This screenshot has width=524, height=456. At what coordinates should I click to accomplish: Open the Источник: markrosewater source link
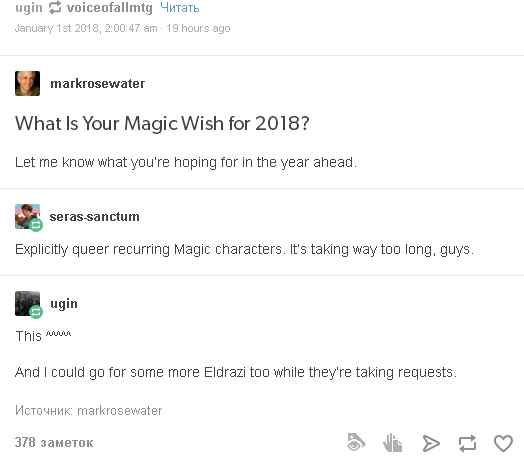[89, 411]
